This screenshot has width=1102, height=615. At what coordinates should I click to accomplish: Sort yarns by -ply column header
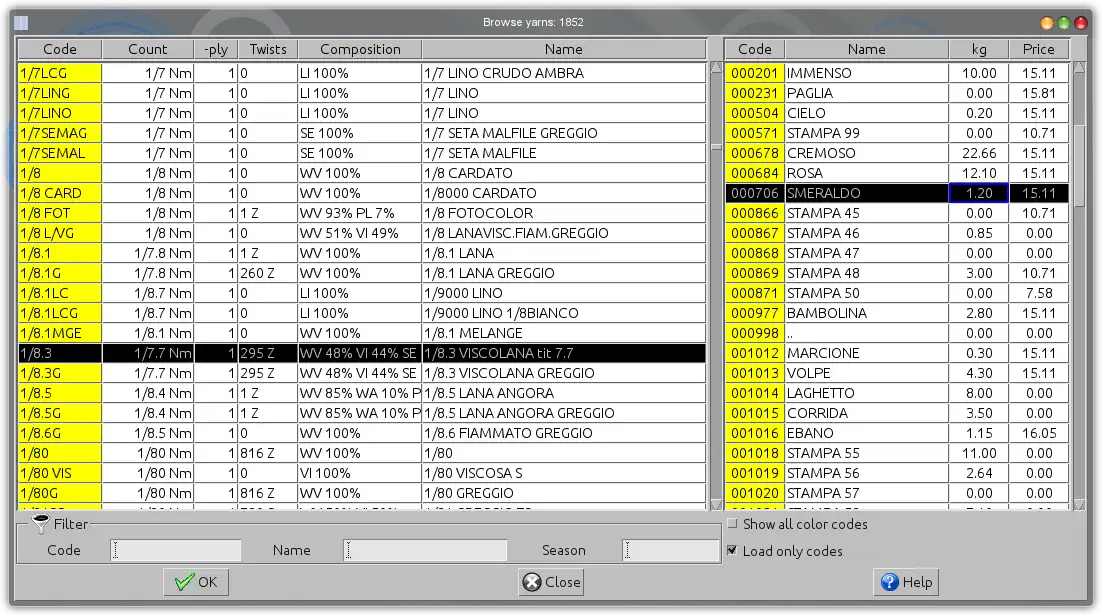[x=216, y=49]
